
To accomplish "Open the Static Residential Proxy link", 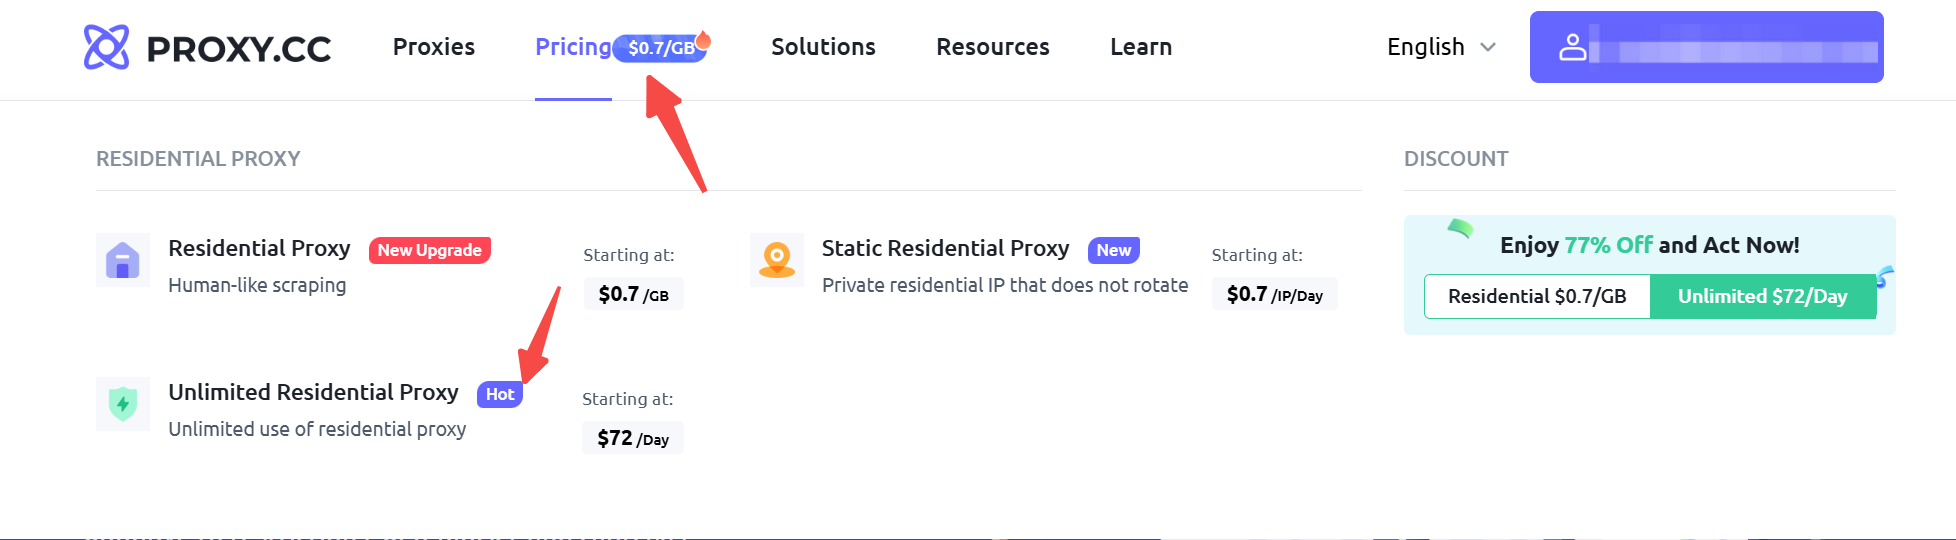I will pyautogui.click(x=946, y=248).
